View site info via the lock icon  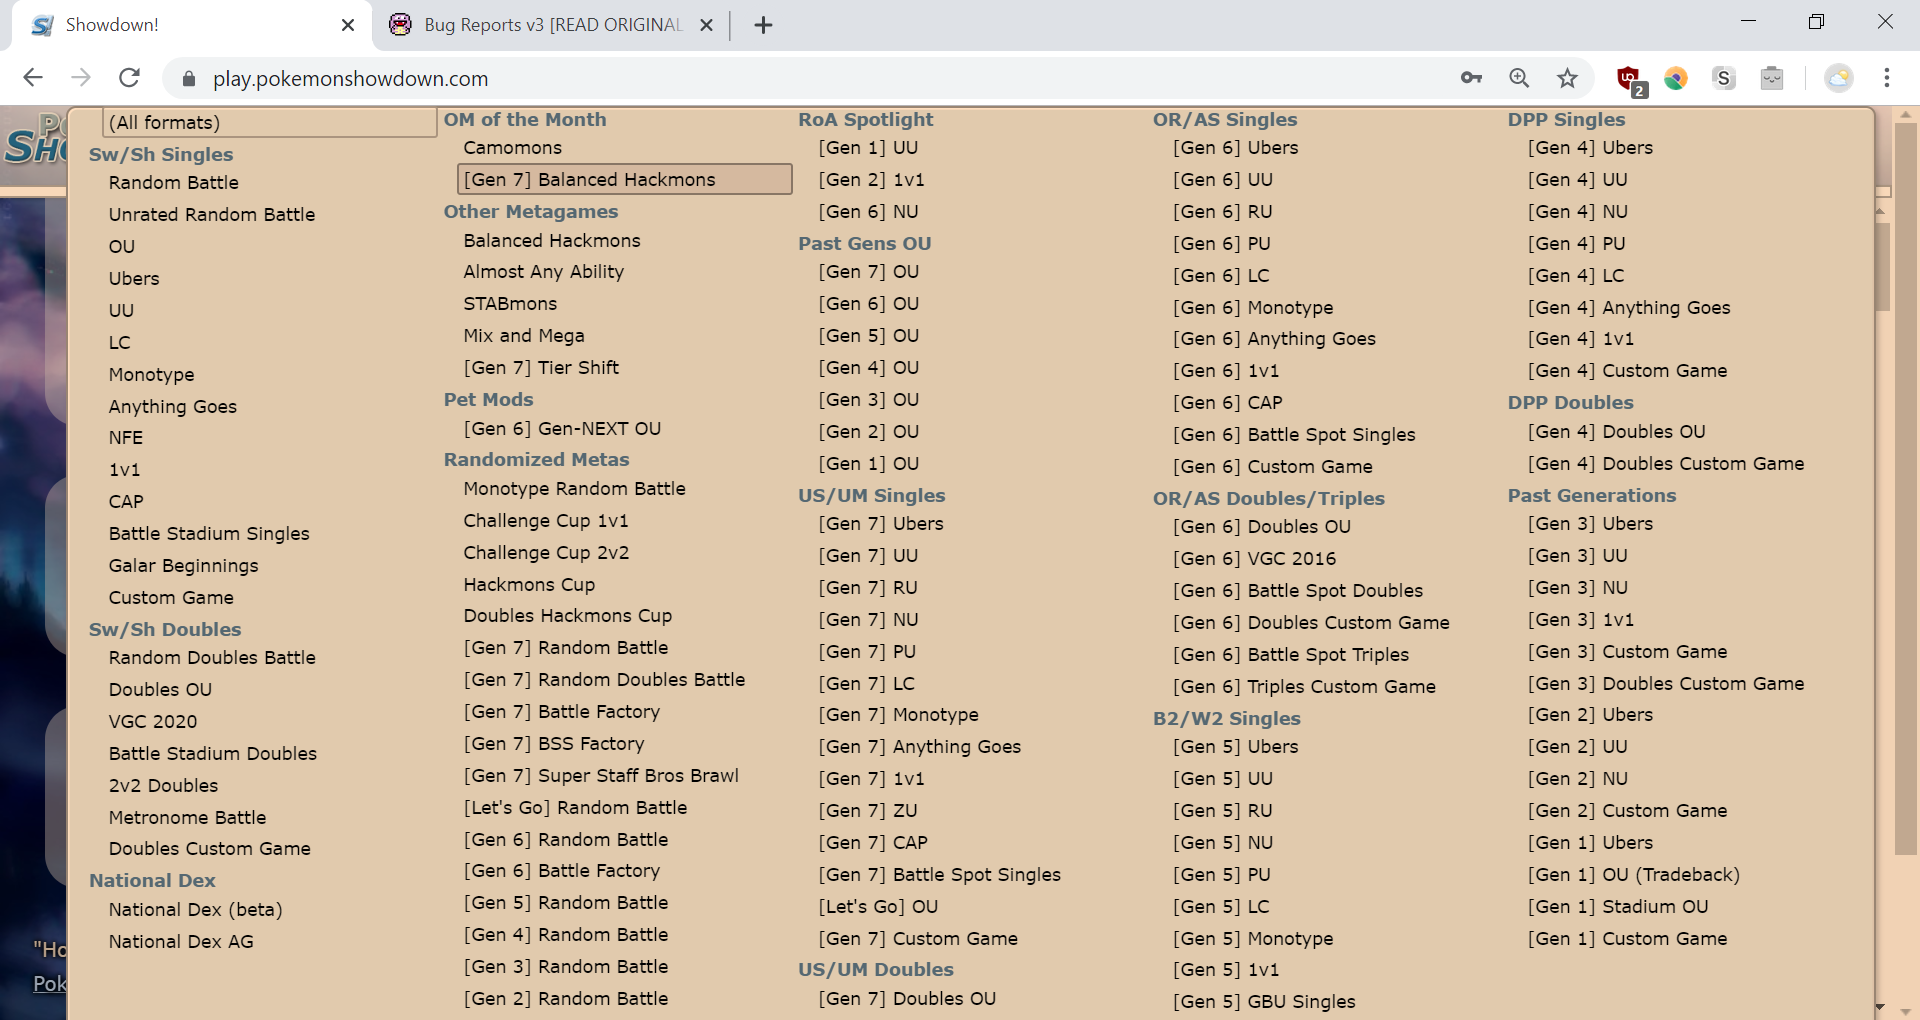coord(187,79)
